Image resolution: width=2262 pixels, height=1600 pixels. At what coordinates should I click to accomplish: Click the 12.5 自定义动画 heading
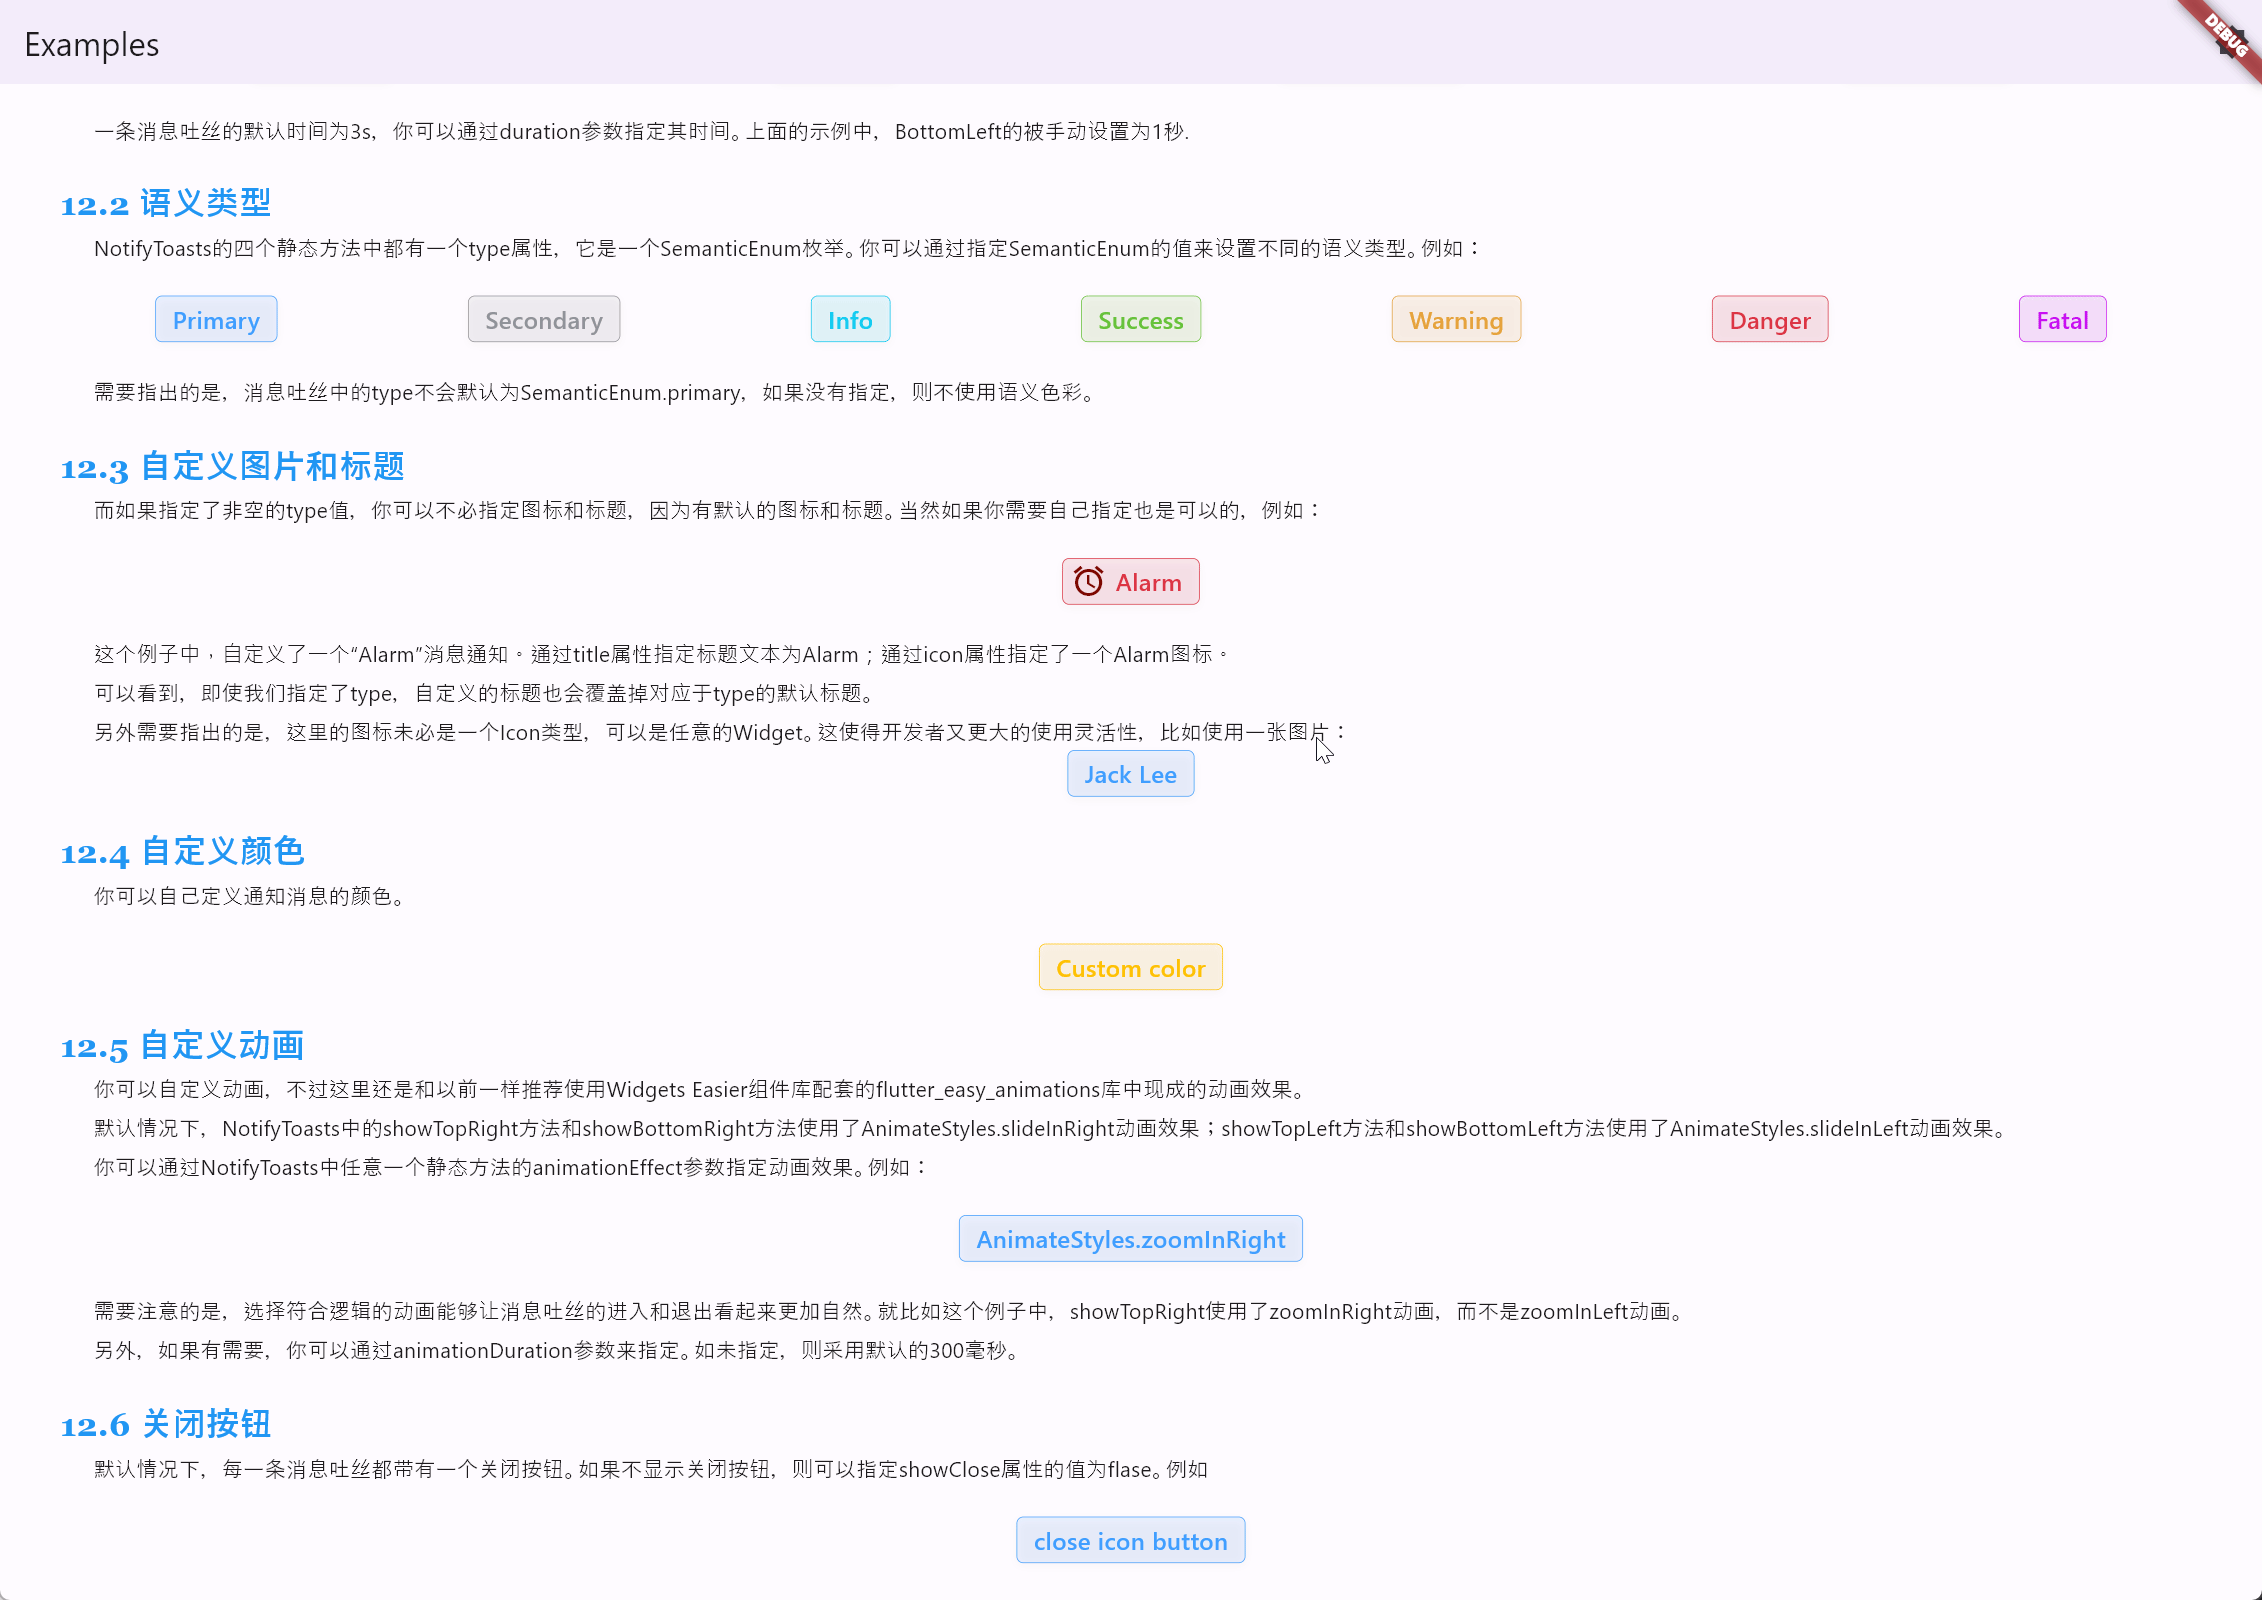coord(182,1045)
